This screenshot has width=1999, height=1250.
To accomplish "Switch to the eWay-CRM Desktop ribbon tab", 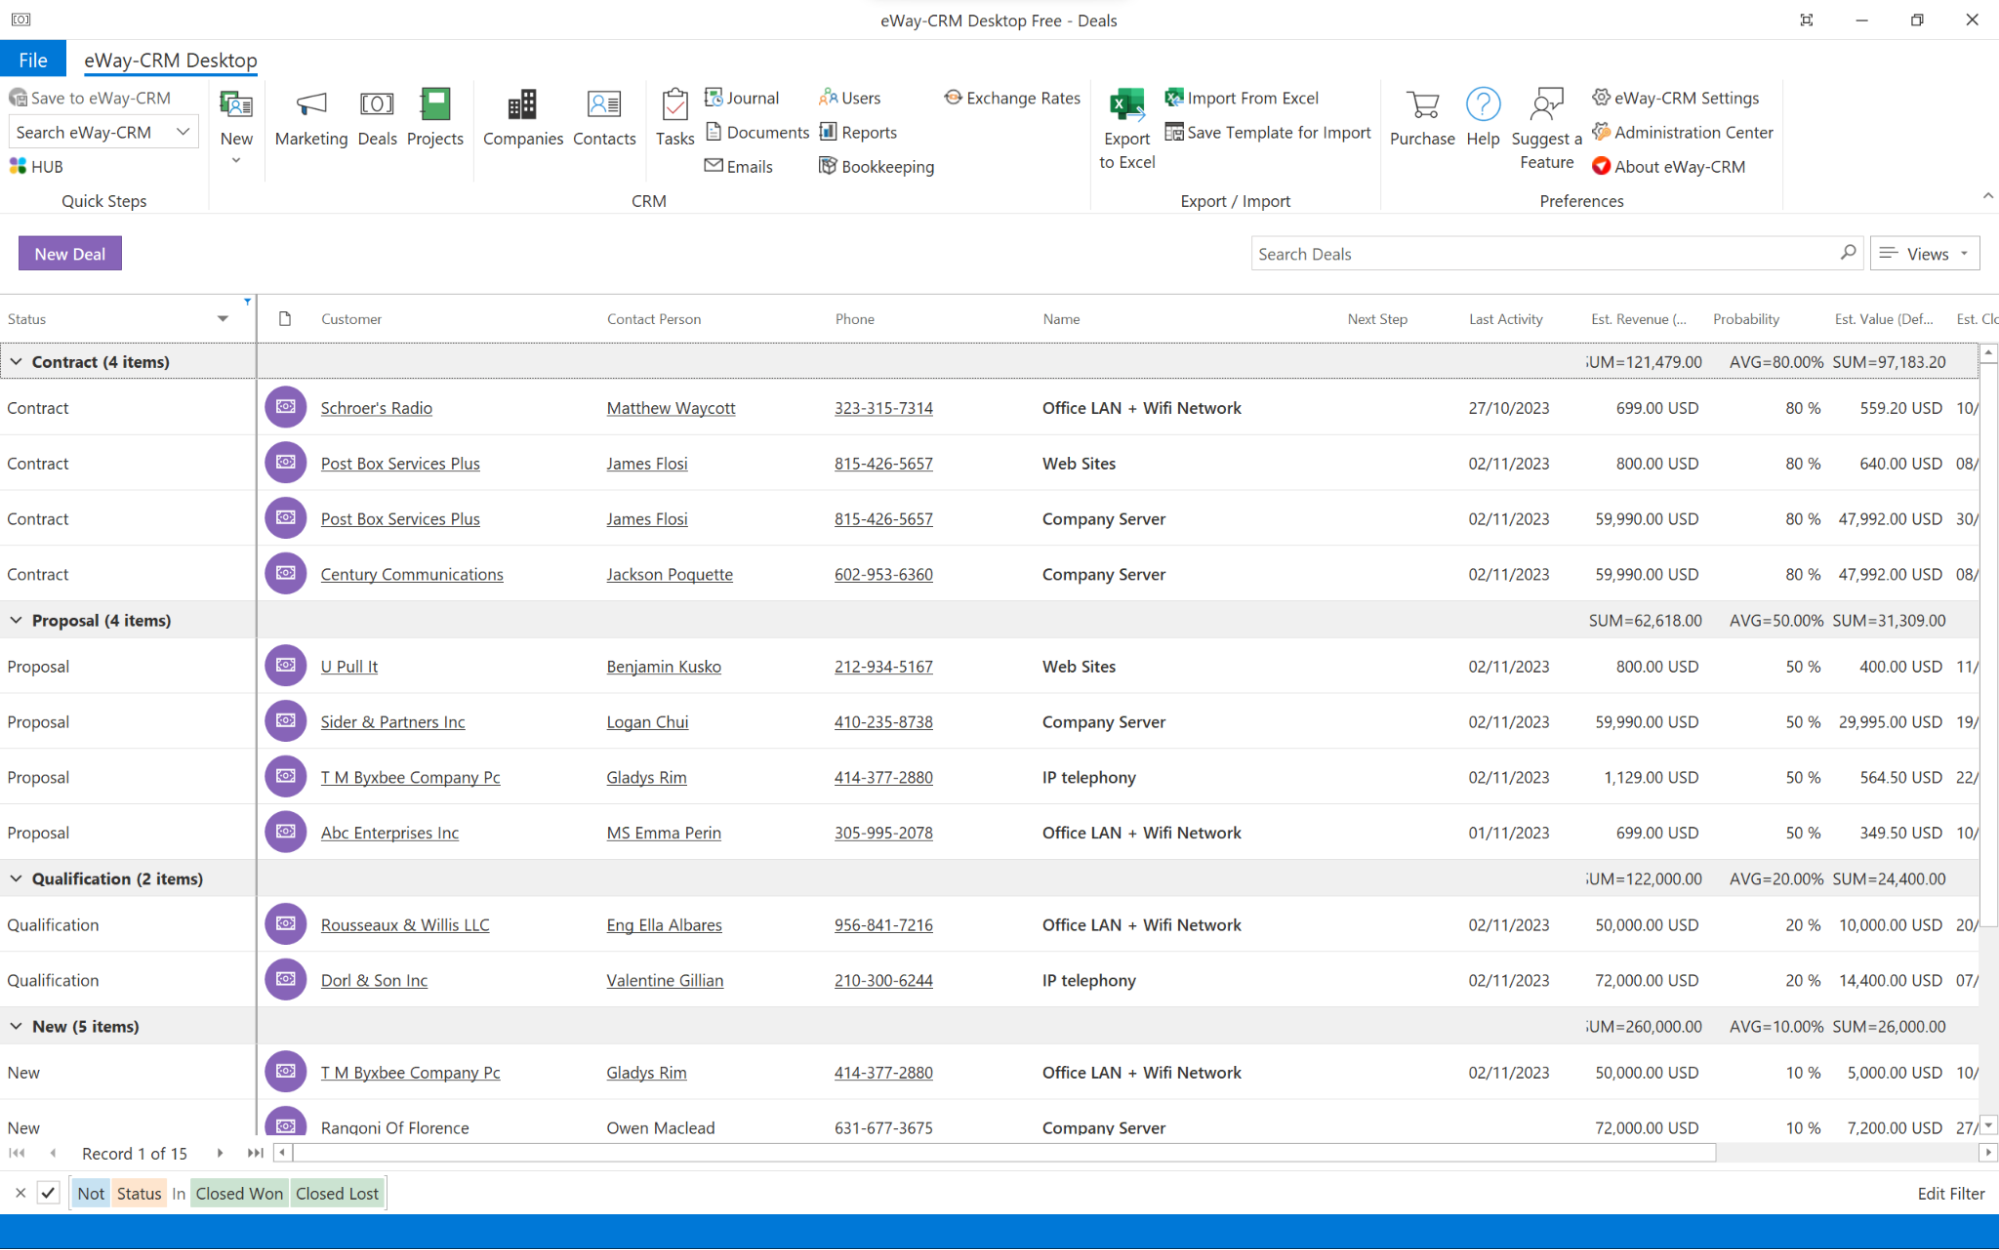I will tap(169, 58).
